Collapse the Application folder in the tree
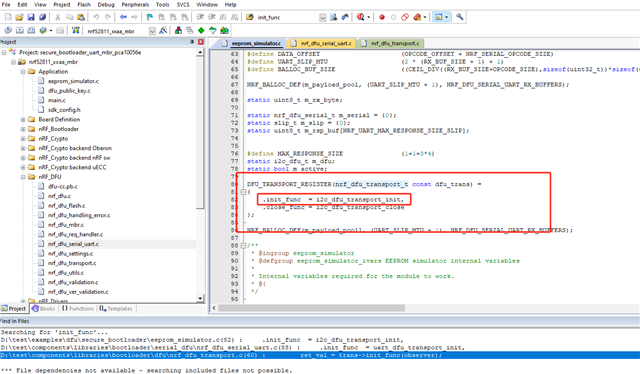This screenshot has width=640, height=374. pyautogui.click(x=23, y=71)
